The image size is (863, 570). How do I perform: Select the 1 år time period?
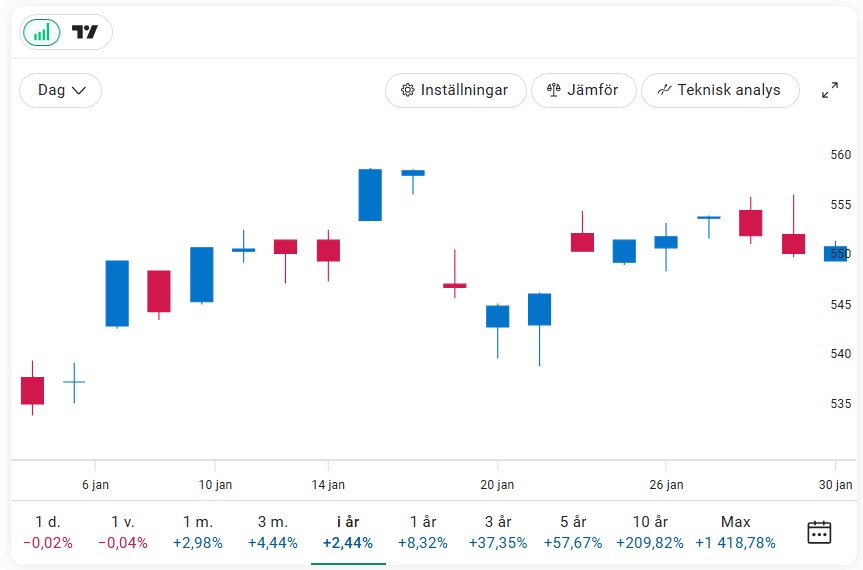pos(423,532)
